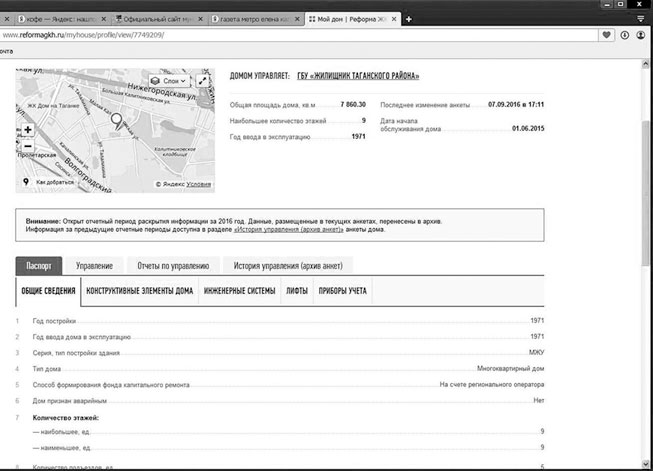Select the Инженерные системы sub-tab
The height and width of the screenshot is (471, 653).
pyautogui.click(x=239, y=291)
